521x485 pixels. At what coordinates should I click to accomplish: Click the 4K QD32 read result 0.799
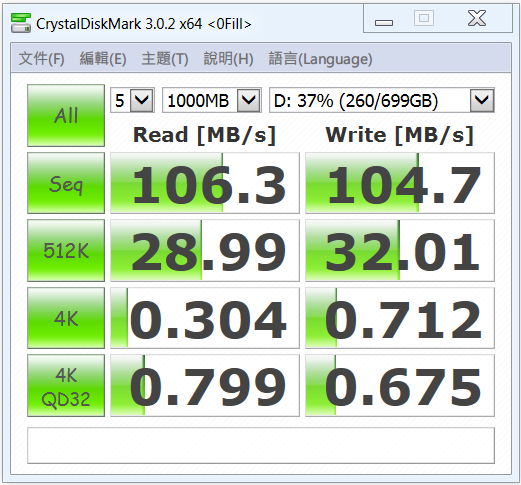coord(205,386)
